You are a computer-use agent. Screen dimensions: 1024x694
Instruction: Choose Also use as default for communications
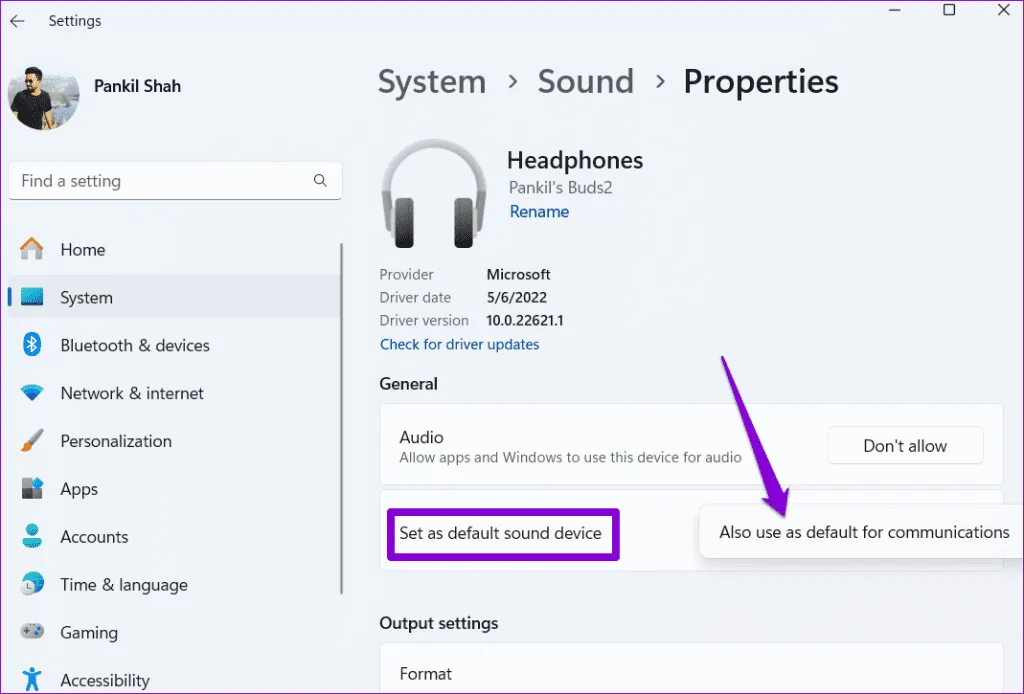pyautogui.click(x=864, y=532)
